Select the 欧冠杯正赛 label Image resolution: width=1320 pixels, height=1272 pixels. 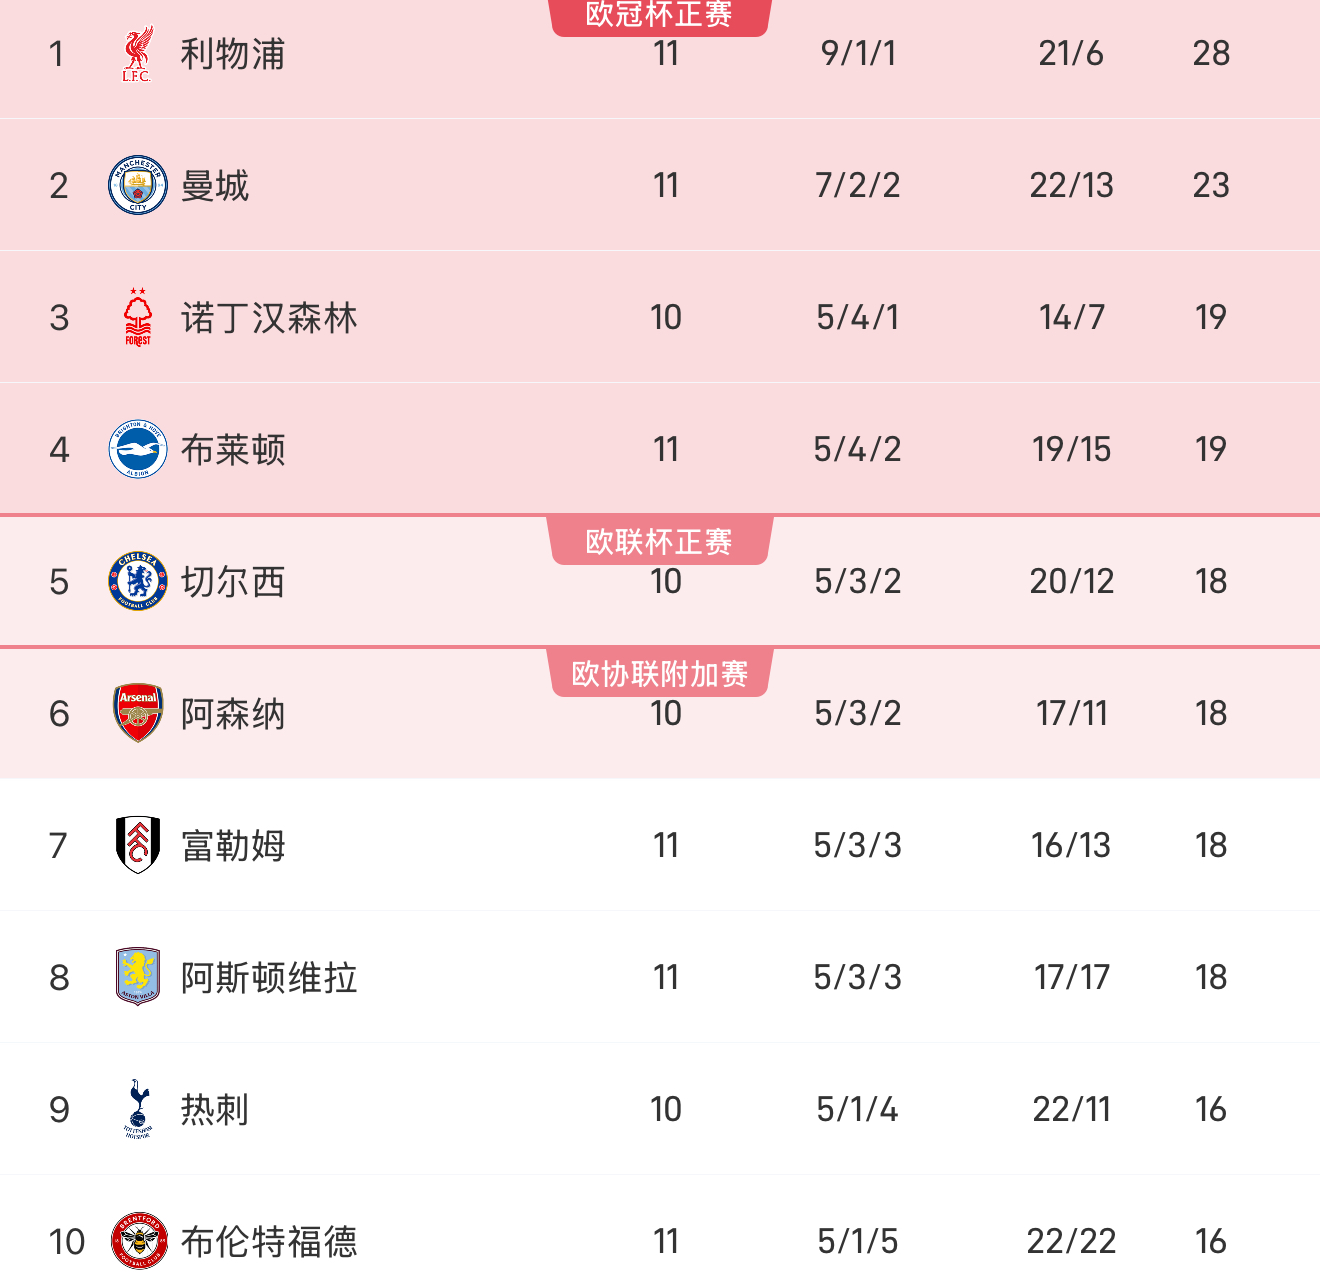[x=659, y=16]
